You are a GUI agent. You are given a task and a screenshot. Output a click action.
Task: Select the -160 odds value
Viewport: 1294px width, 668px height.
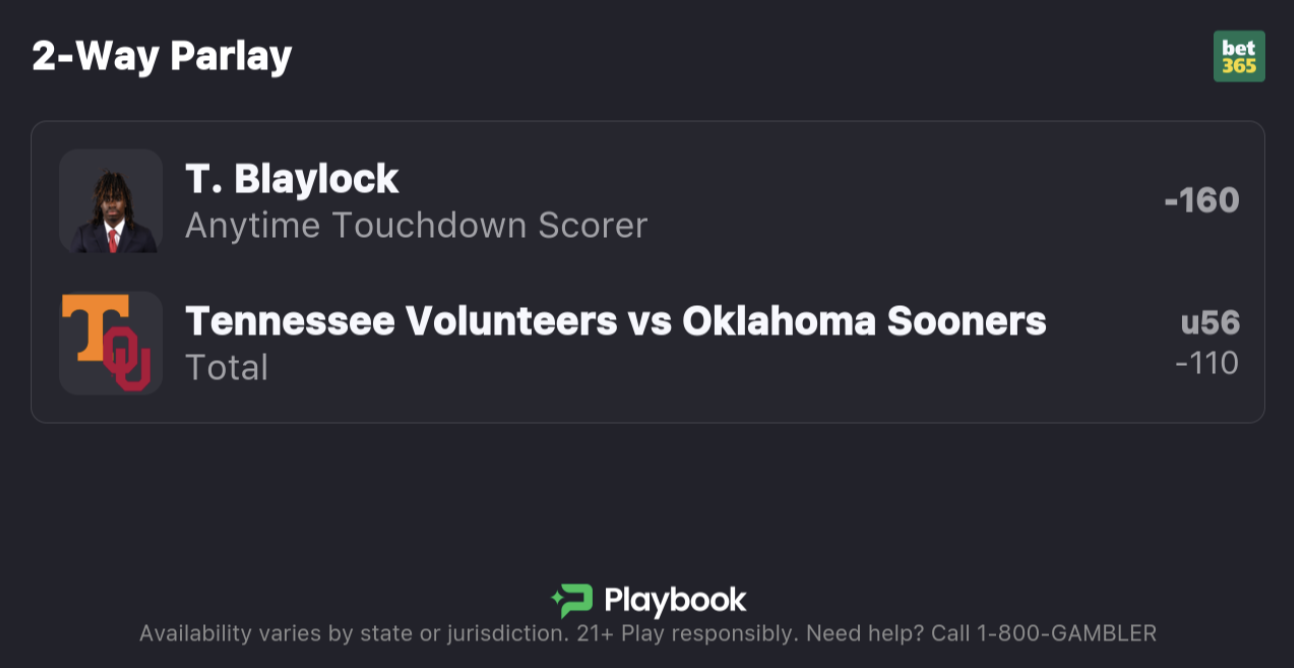1203,200
